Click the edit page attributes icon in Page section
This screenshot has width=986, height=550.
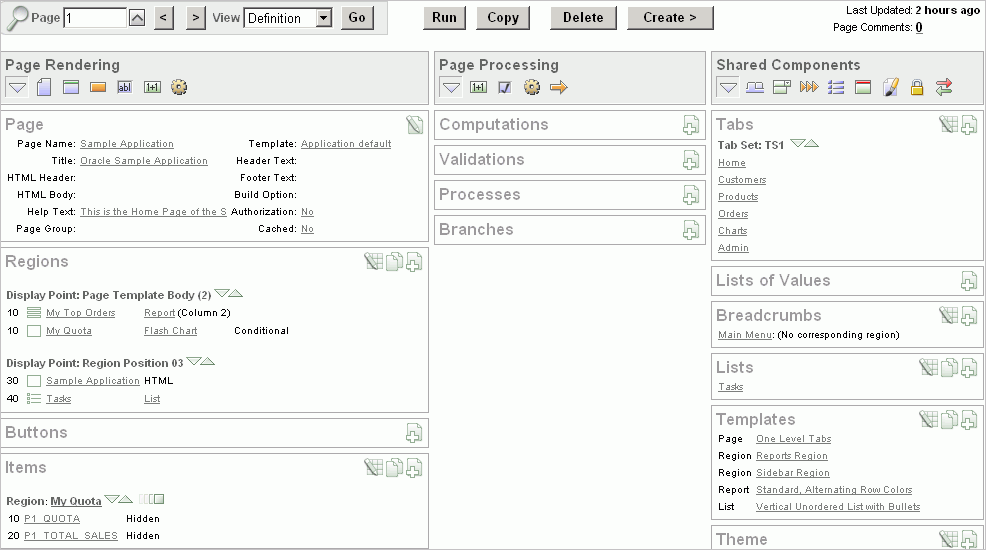pyautogui.click(x=414, y=125)
